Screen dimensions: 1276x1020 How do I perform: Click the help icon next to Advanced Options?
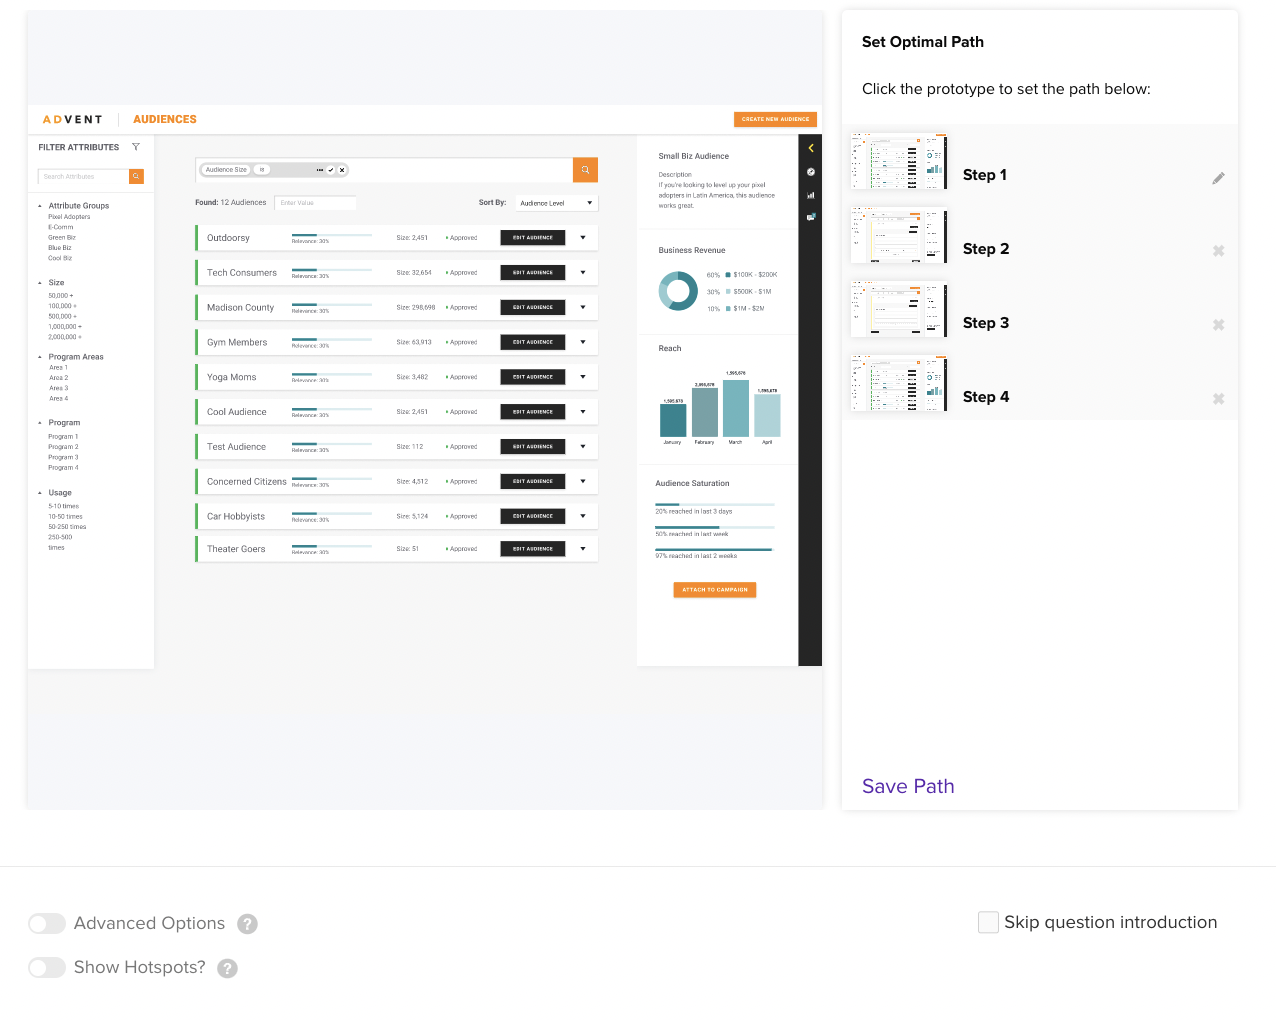pyautogui.click(x=247, y=924)
